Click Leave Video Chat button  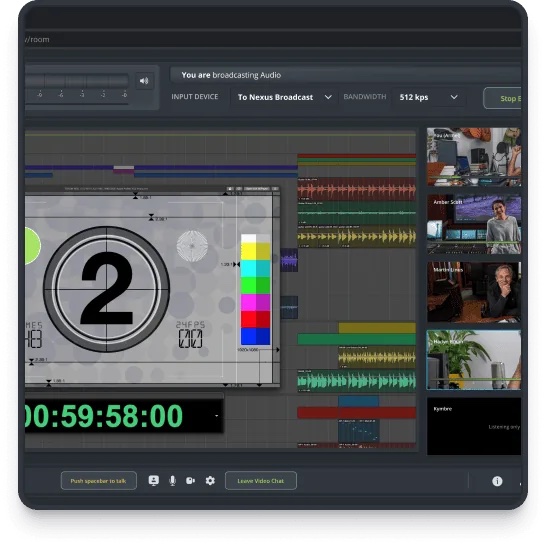[261, 481]
